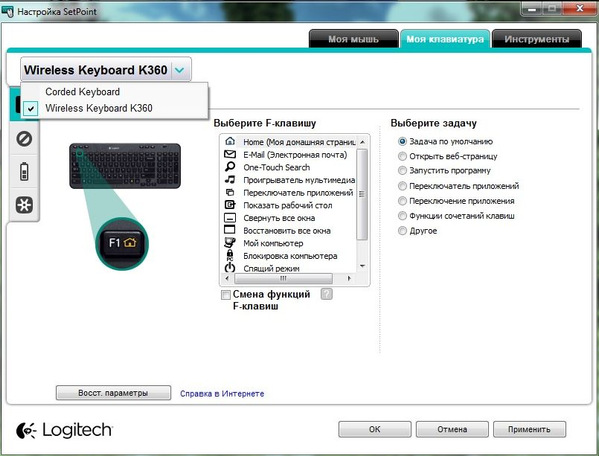Click the 'Отмена' button

[x=452, y=429]
